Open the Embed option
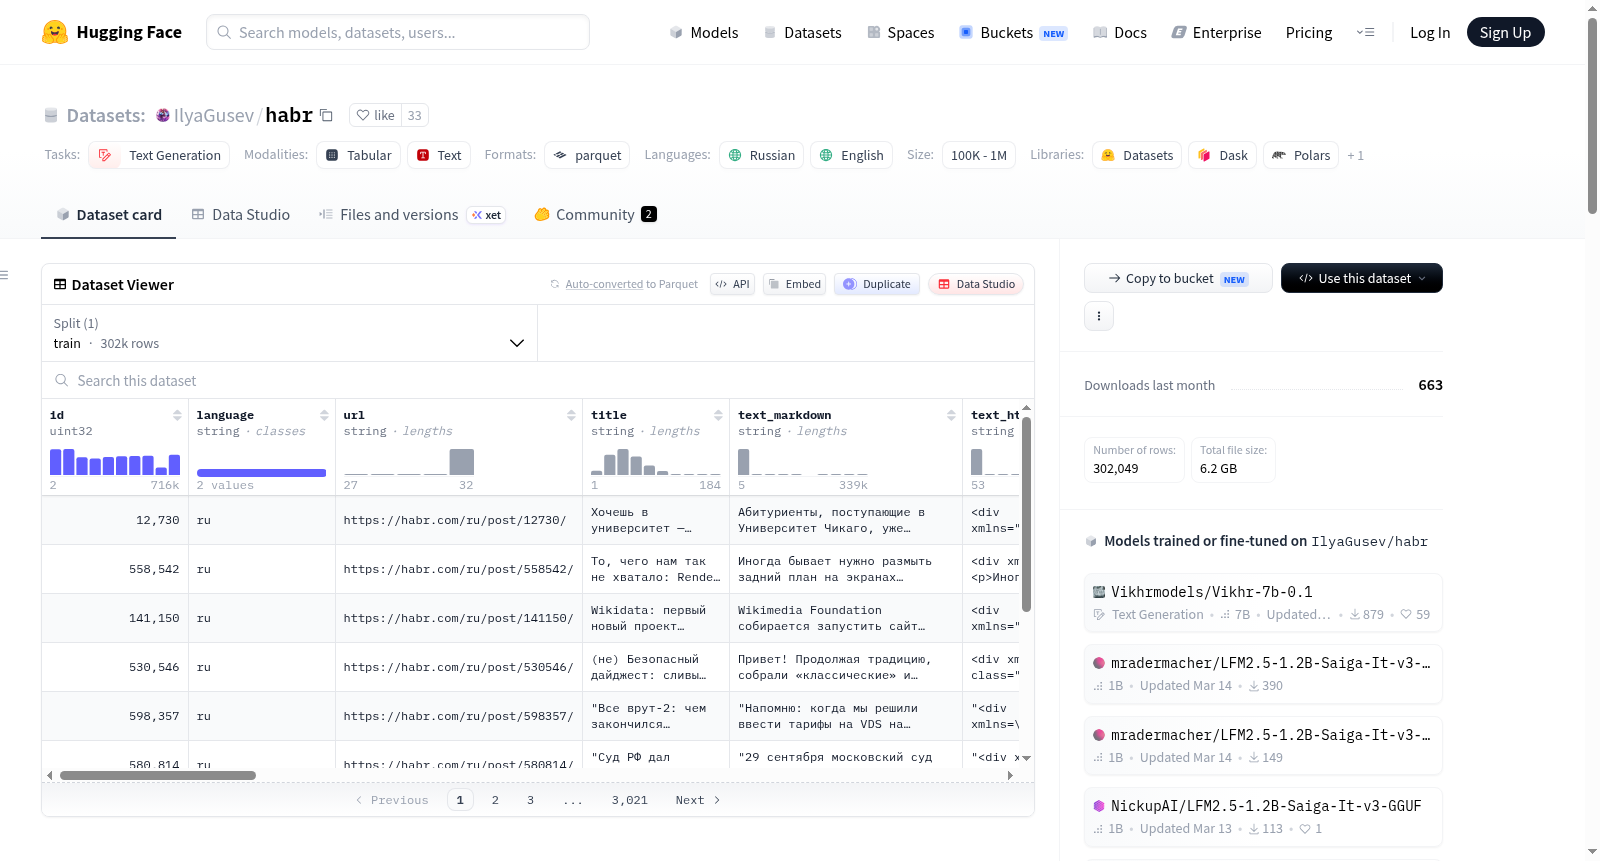The height and width of the screenshot is (861, 1600). 794,284
